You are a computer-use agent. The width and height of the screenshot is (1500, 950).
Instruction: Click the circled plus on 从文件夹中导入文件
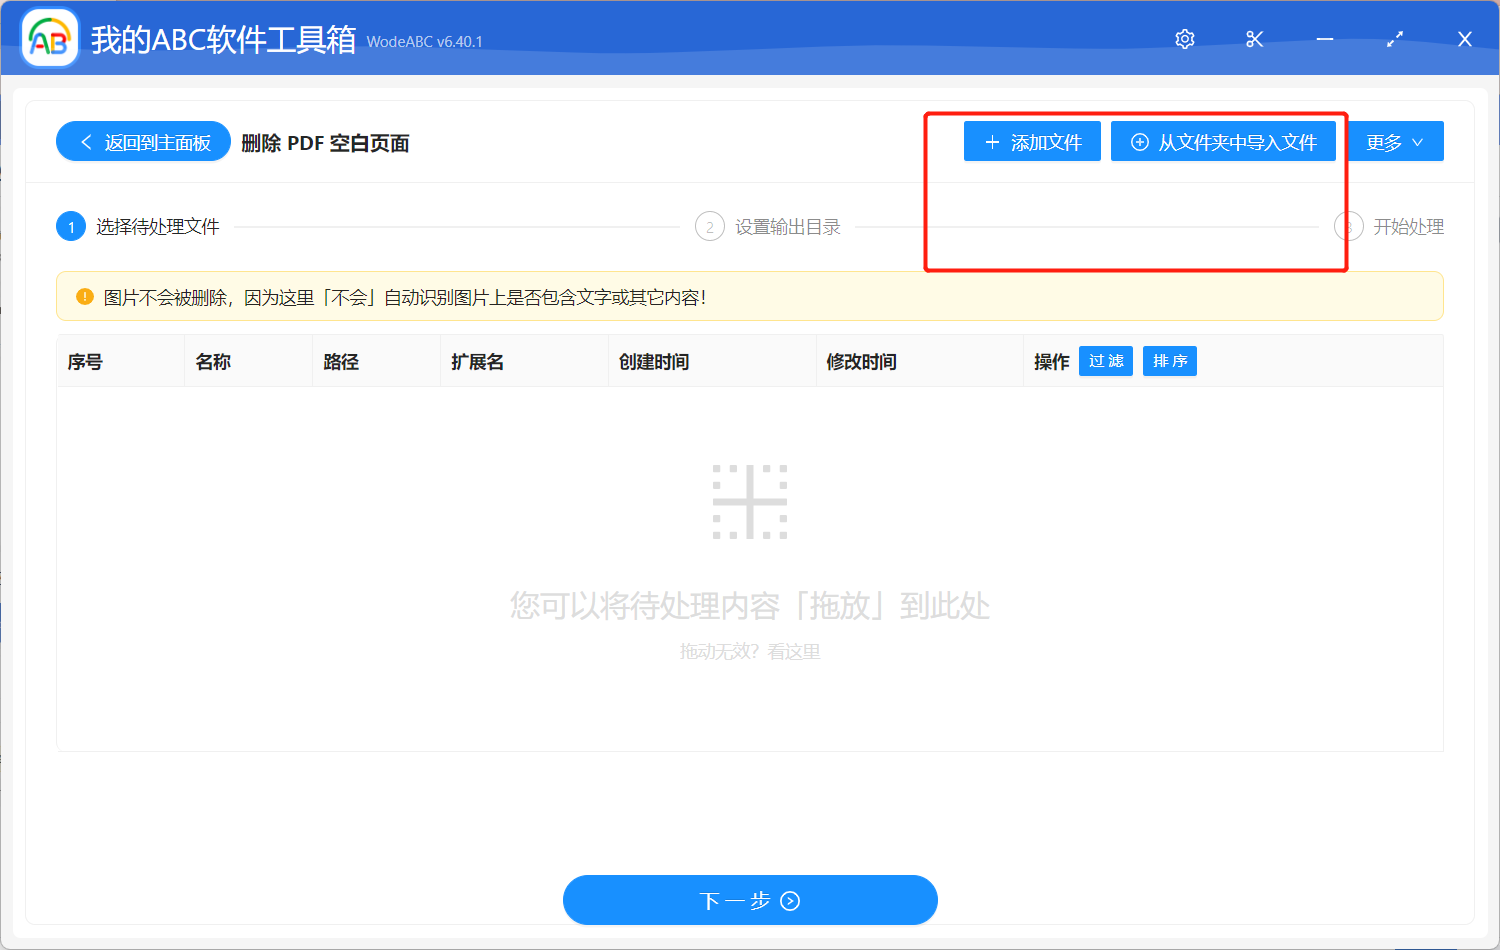(1138, 141)
